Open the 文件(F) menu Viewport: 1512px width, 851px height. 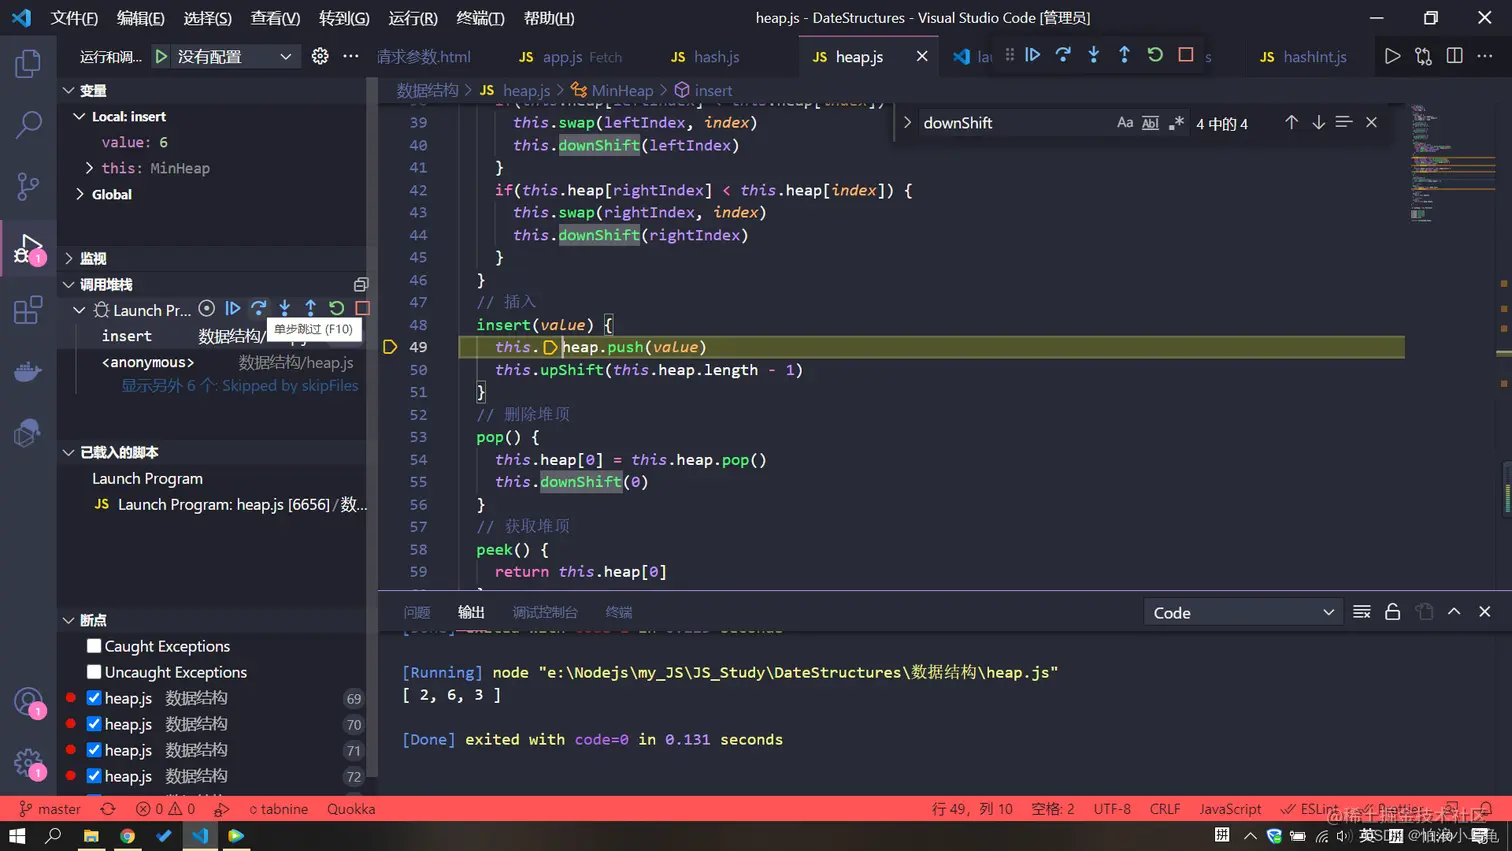74,18
